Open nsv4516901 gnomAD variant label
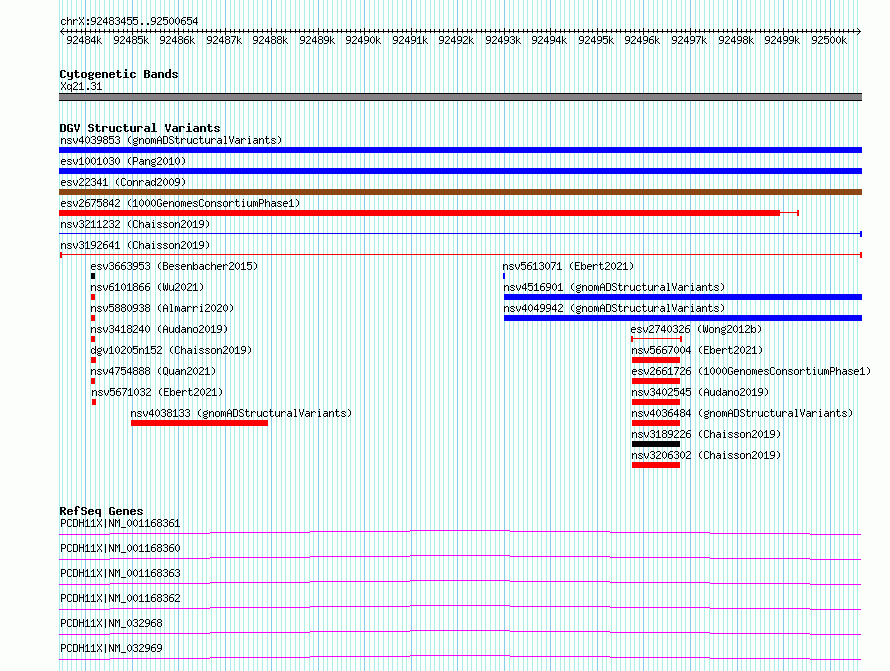 pos(614,287)
